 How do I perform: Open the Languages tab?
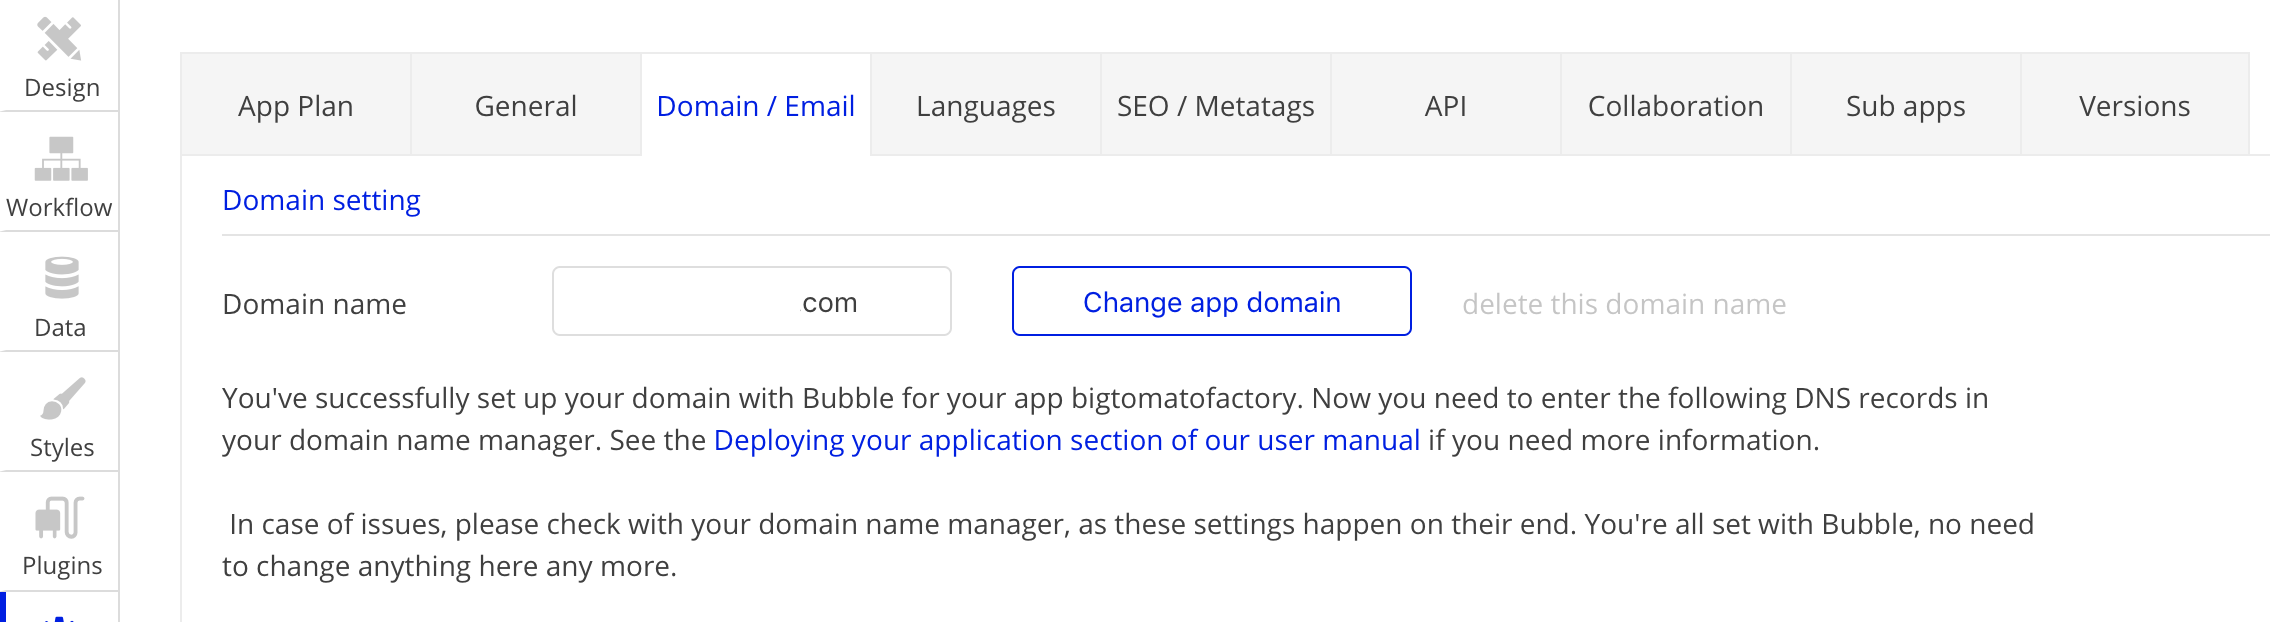[986, 106]
